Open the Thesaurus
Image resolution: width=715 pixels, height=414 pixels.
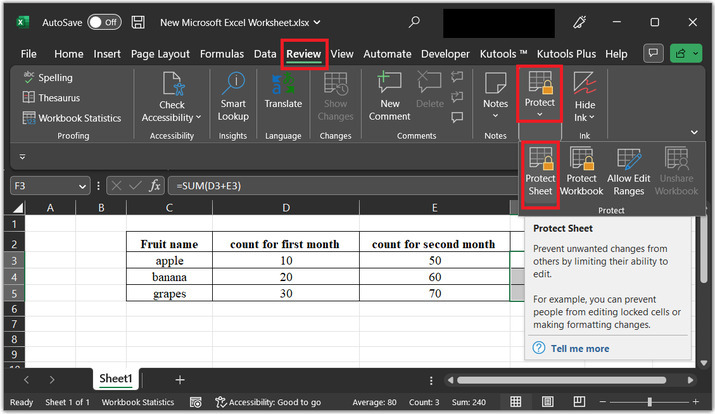pos(51,98)
